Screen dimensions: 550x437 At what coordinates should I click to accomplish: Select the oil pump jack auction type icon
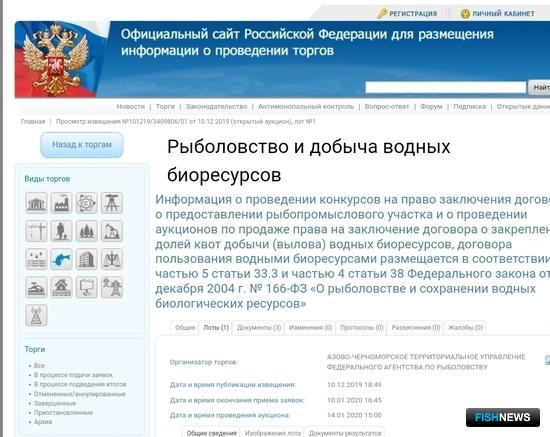point(112,231)
